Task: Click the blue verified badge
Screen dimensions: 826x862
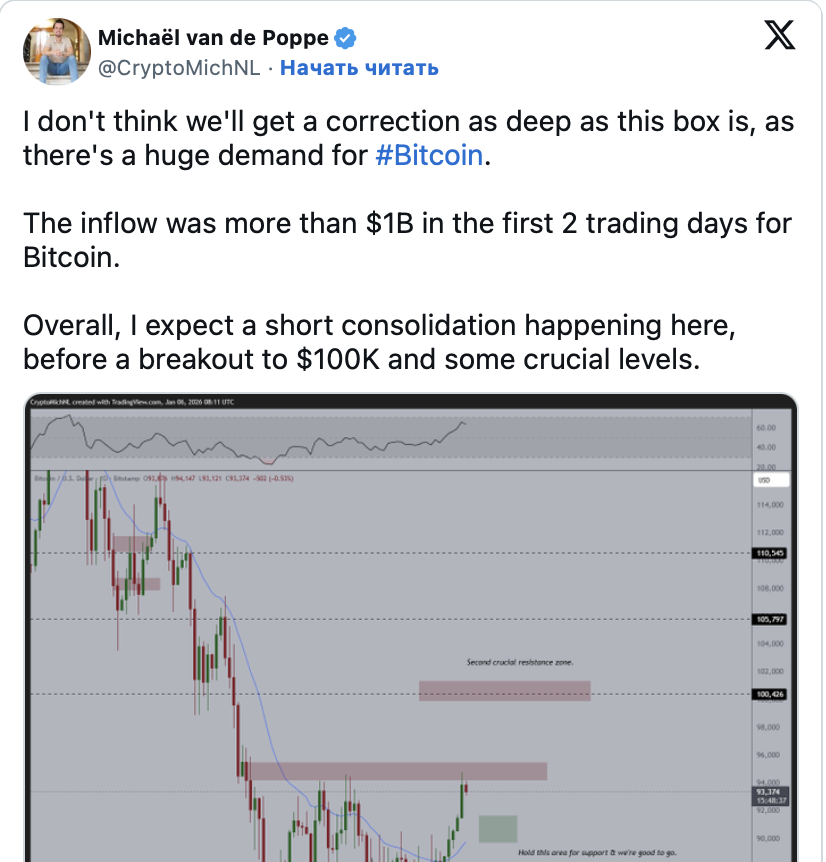Action: point(347,39)
